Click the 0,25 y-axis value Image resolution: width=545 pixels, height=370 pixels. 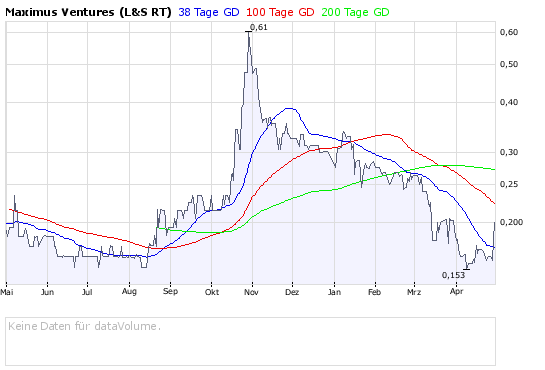coord(509,184)
